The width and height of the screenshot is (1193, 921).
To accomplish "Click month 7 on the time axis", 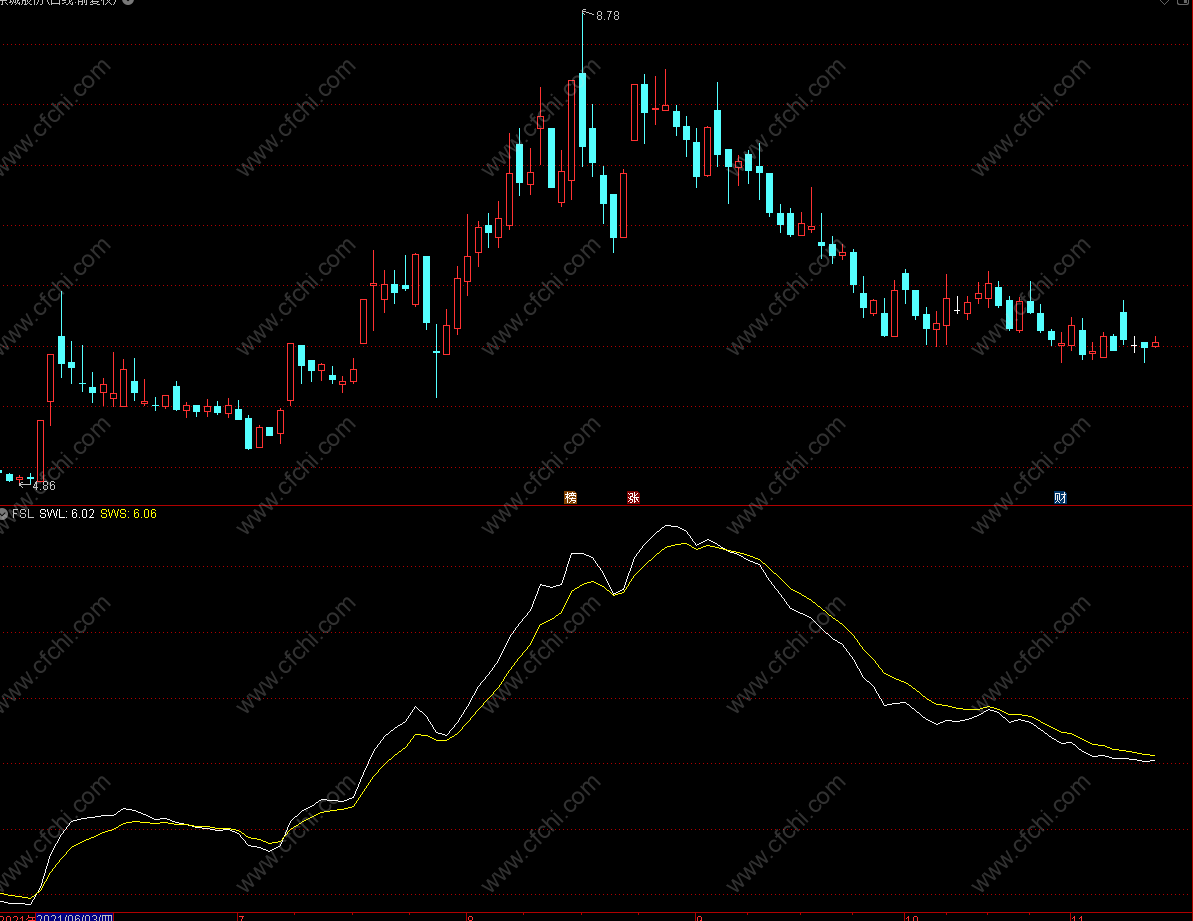I will [x=240, y=917].
